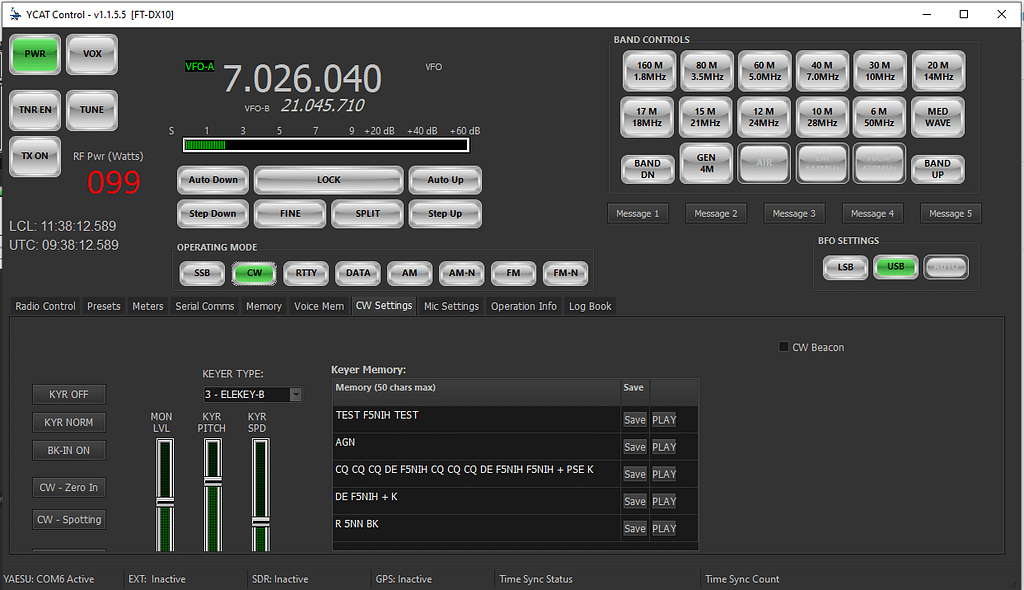Screen dimensions: 1024x590
Task: Select the 20 M 14MHz band button
Action: (x=937, y=71)
